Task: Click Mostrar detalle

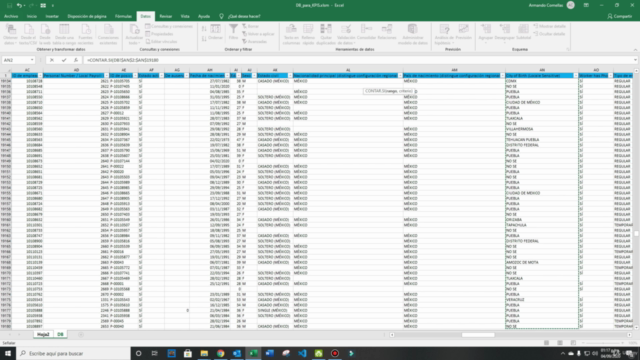Action: 549,26
